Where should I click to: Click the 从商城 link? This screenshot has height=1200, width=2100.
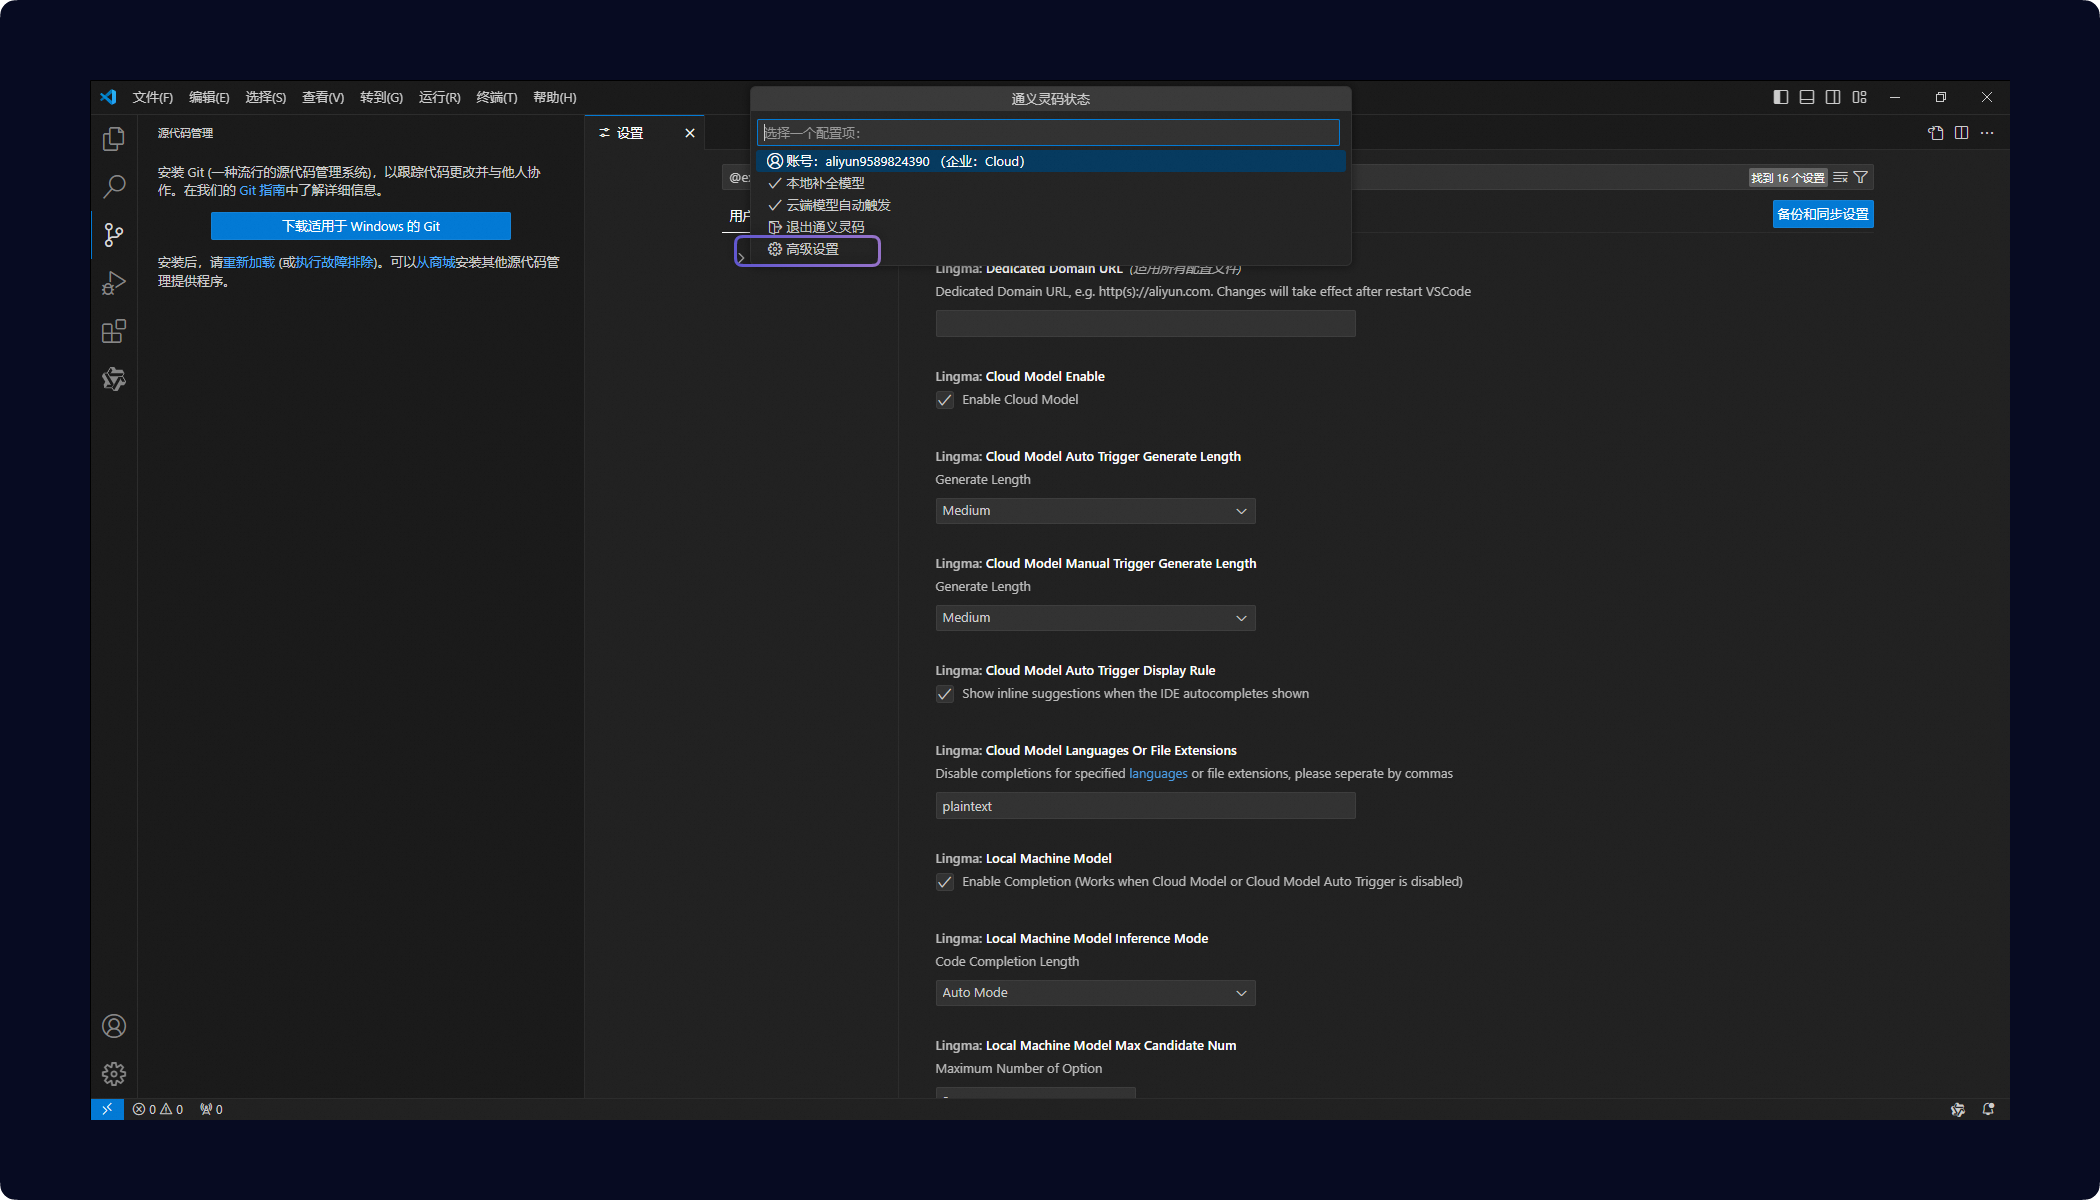click(435, 262)
